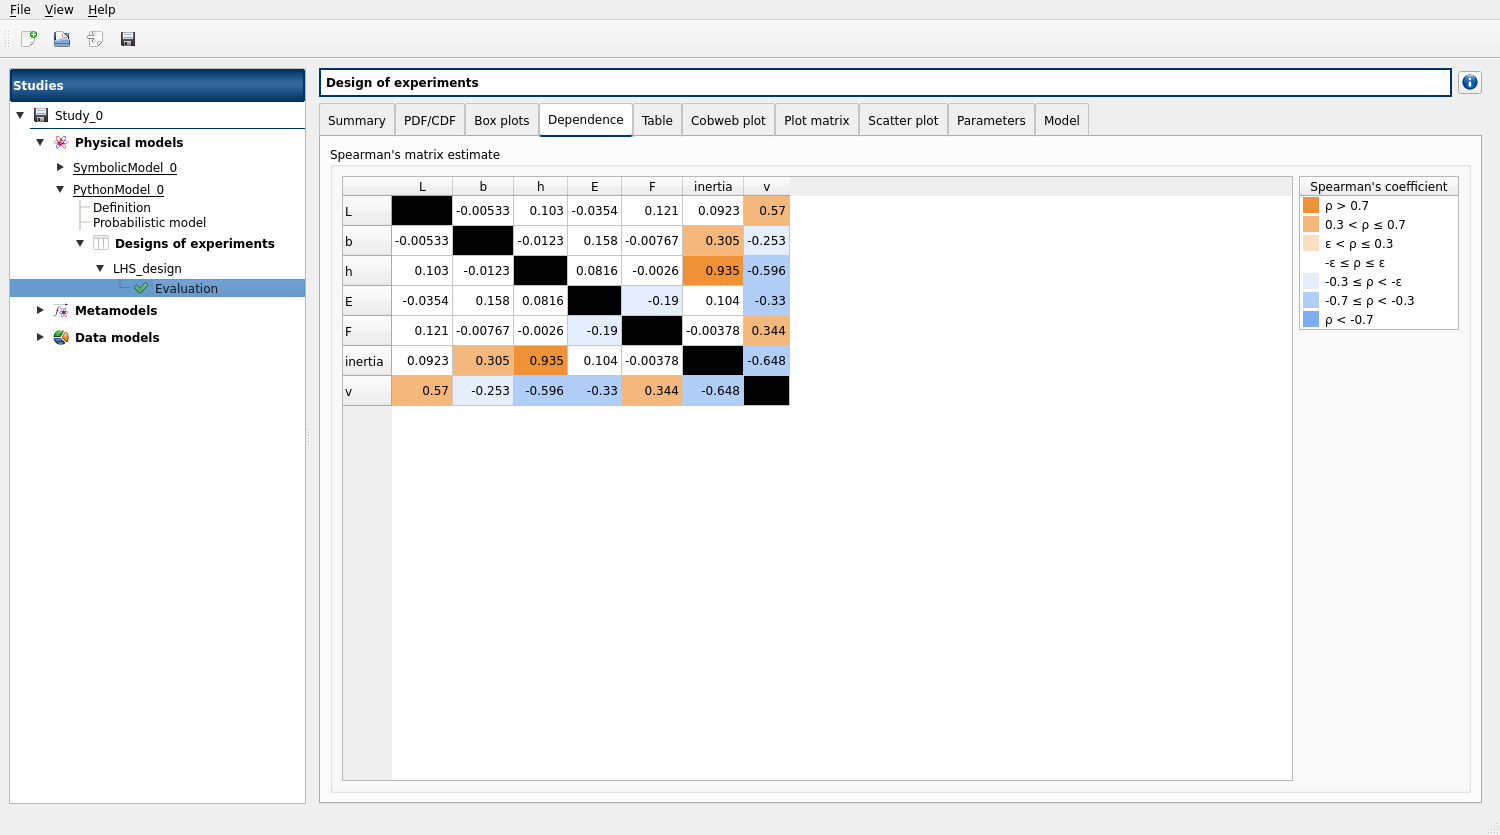Click the Study_0 floppy disk icon
This screenshot has height=835, width=1500.
41,115
